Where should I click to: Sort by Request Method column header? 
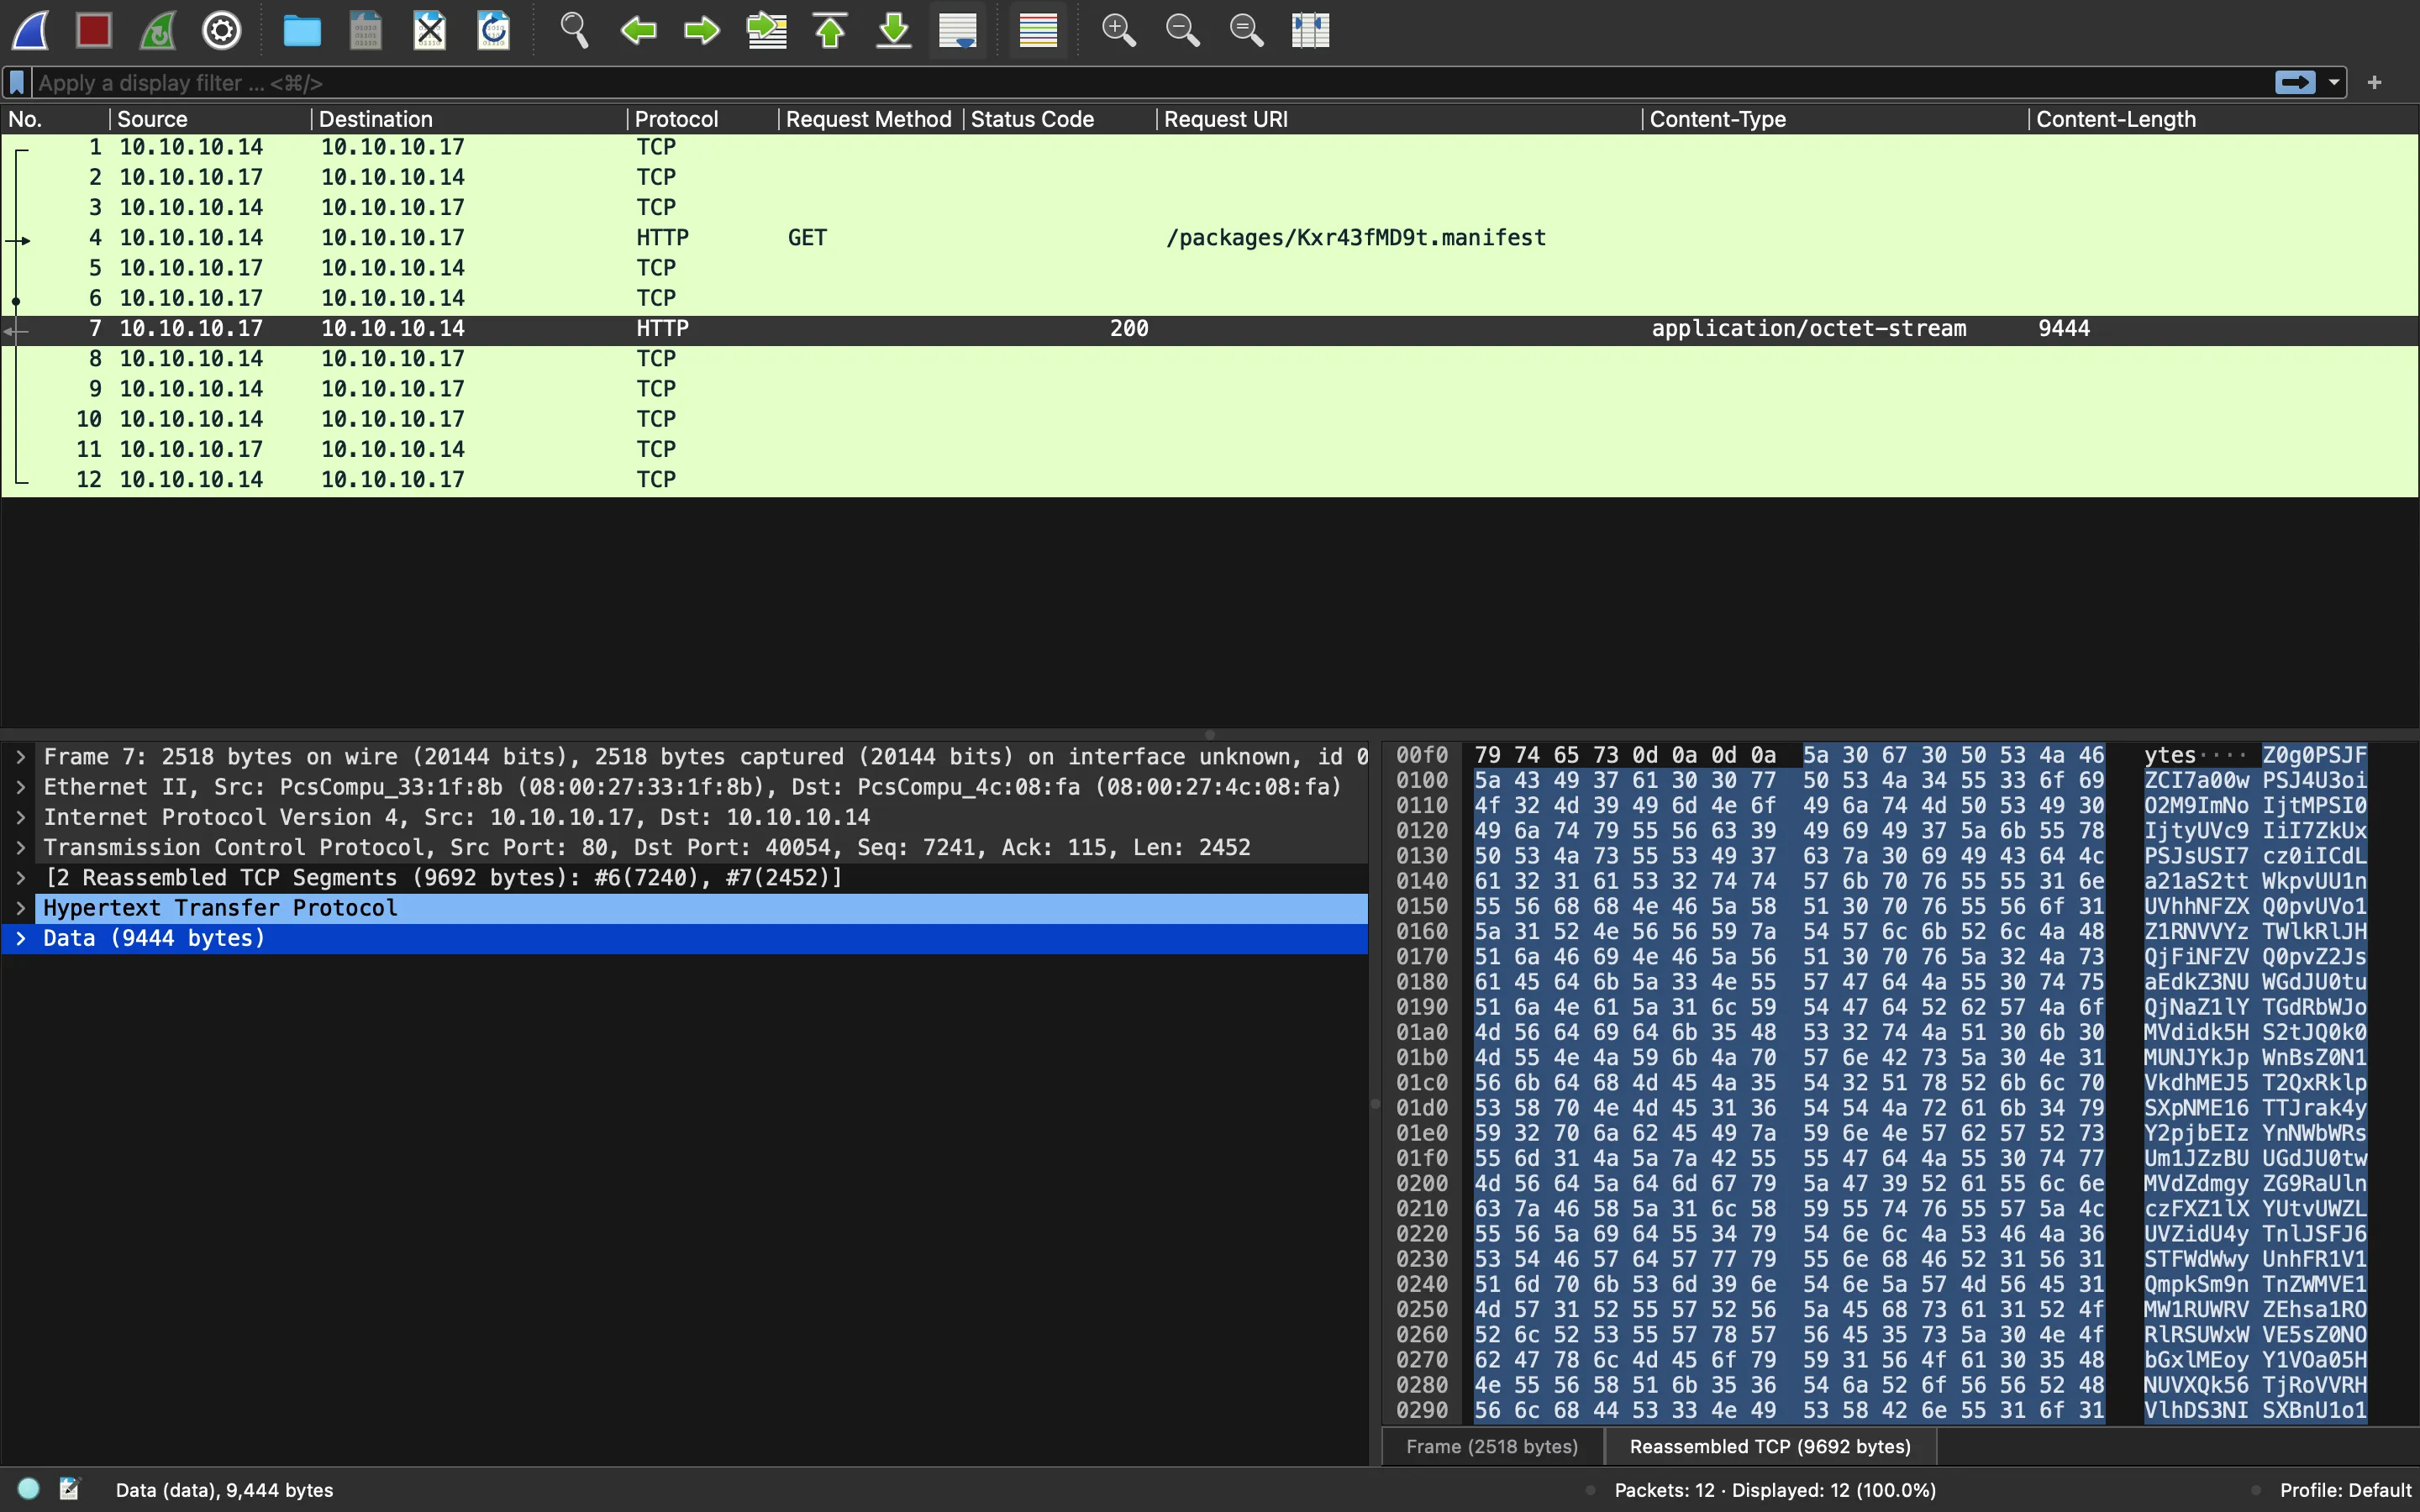tap(871, 119)
